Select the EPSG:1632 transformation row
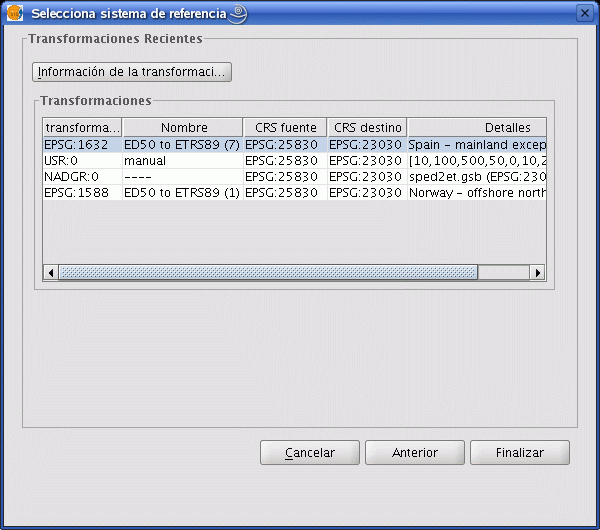This screenshot has width=600, height=530. pyautogui.click(x=294, y=145)
